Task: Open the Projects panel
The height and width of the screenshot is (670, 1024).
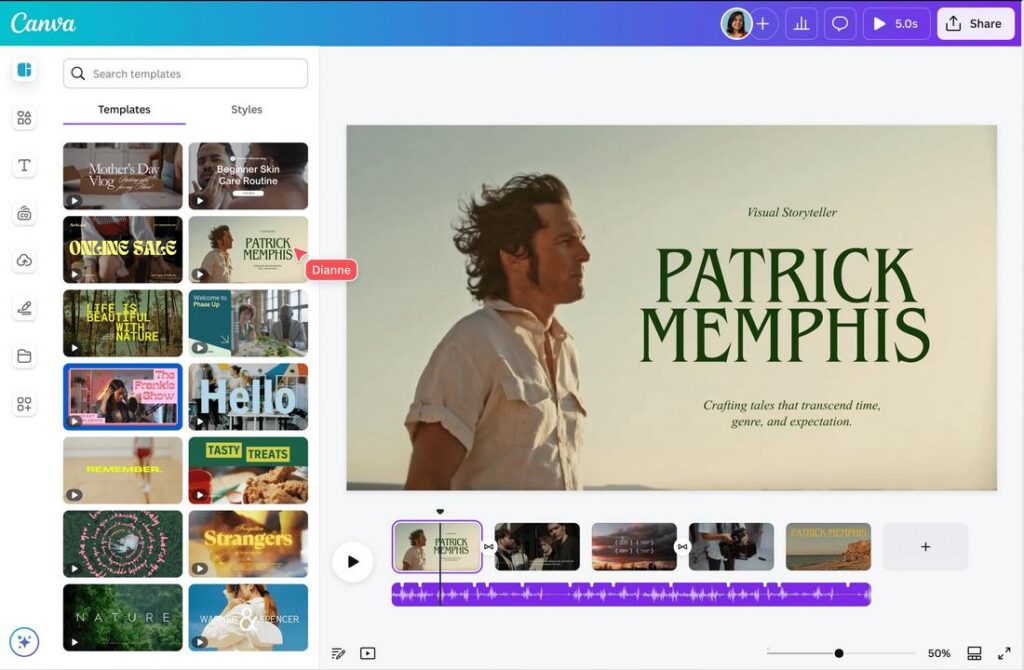Action: click(24, 356)
